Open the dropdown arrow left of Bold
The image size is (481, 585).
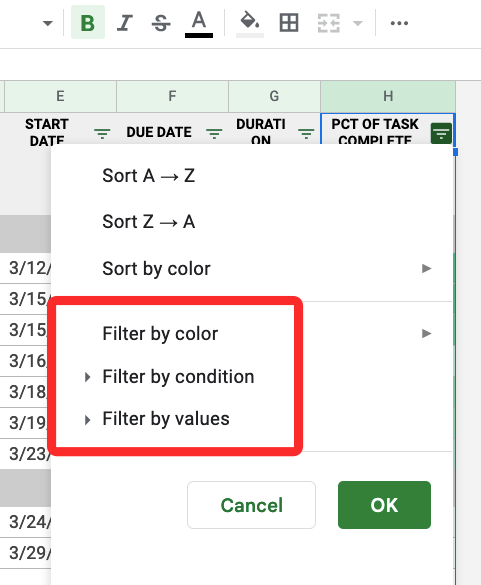click(x=47, y=24)
